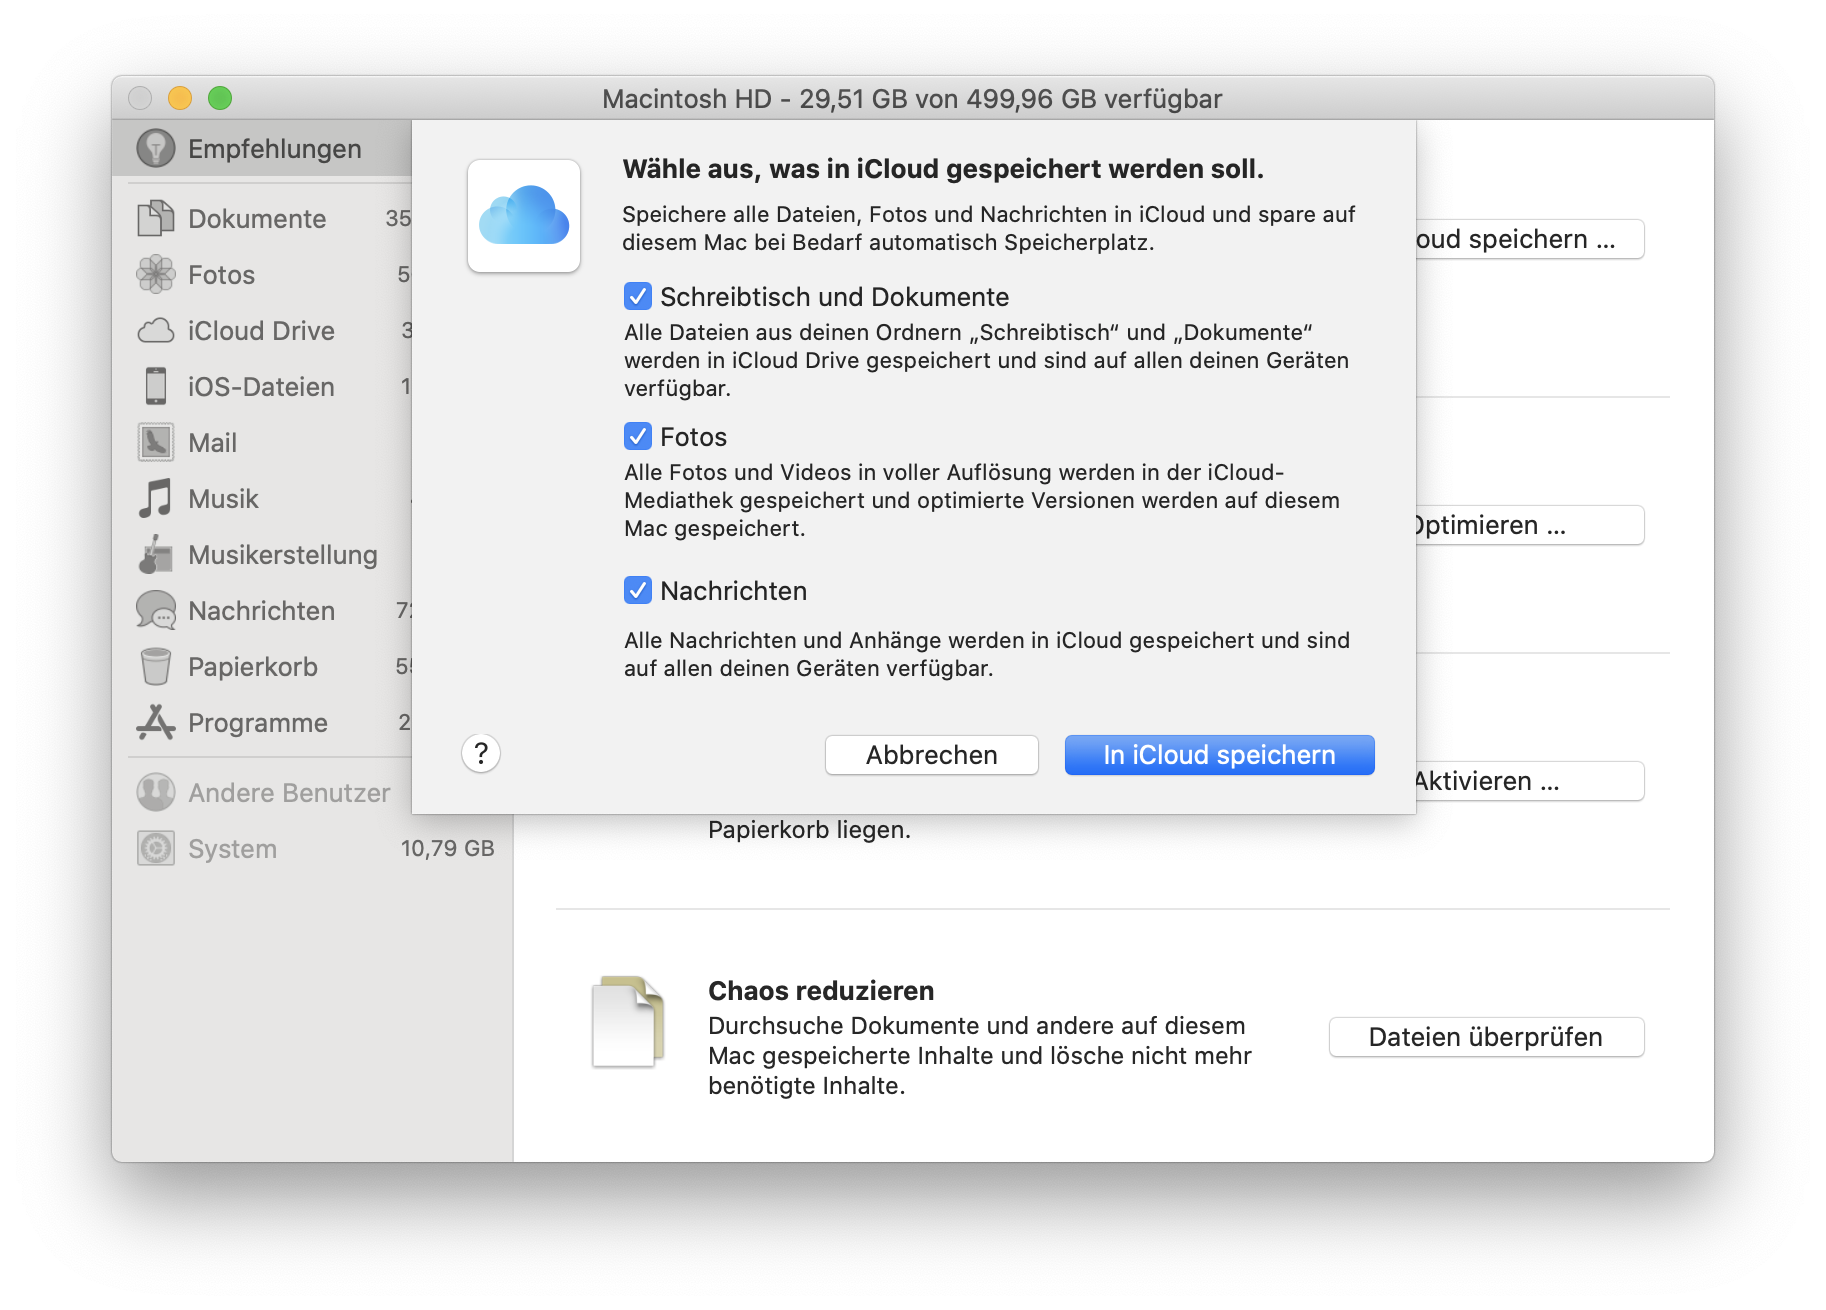Image resolution: width=1826 pixels, height=1310 pixels.
Task: Click the window title Macintosh HD text
Action: 912,99
